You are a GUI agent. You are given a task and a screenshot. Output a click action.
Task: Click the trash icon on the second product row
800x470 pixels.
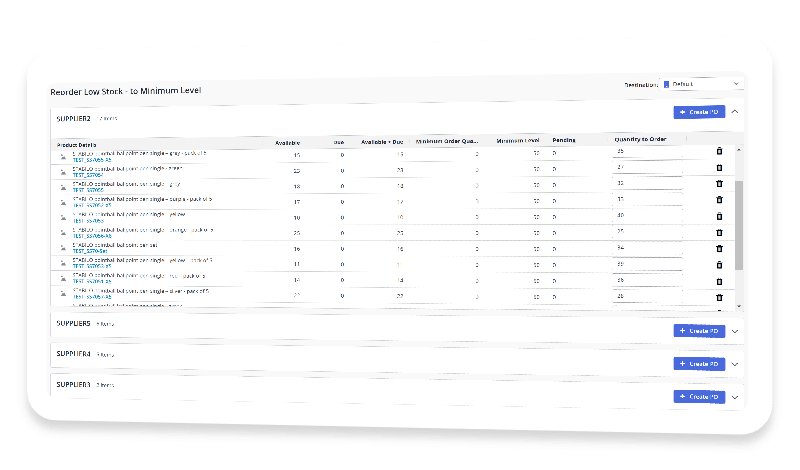pyautogui.click(x=718, y=168)
